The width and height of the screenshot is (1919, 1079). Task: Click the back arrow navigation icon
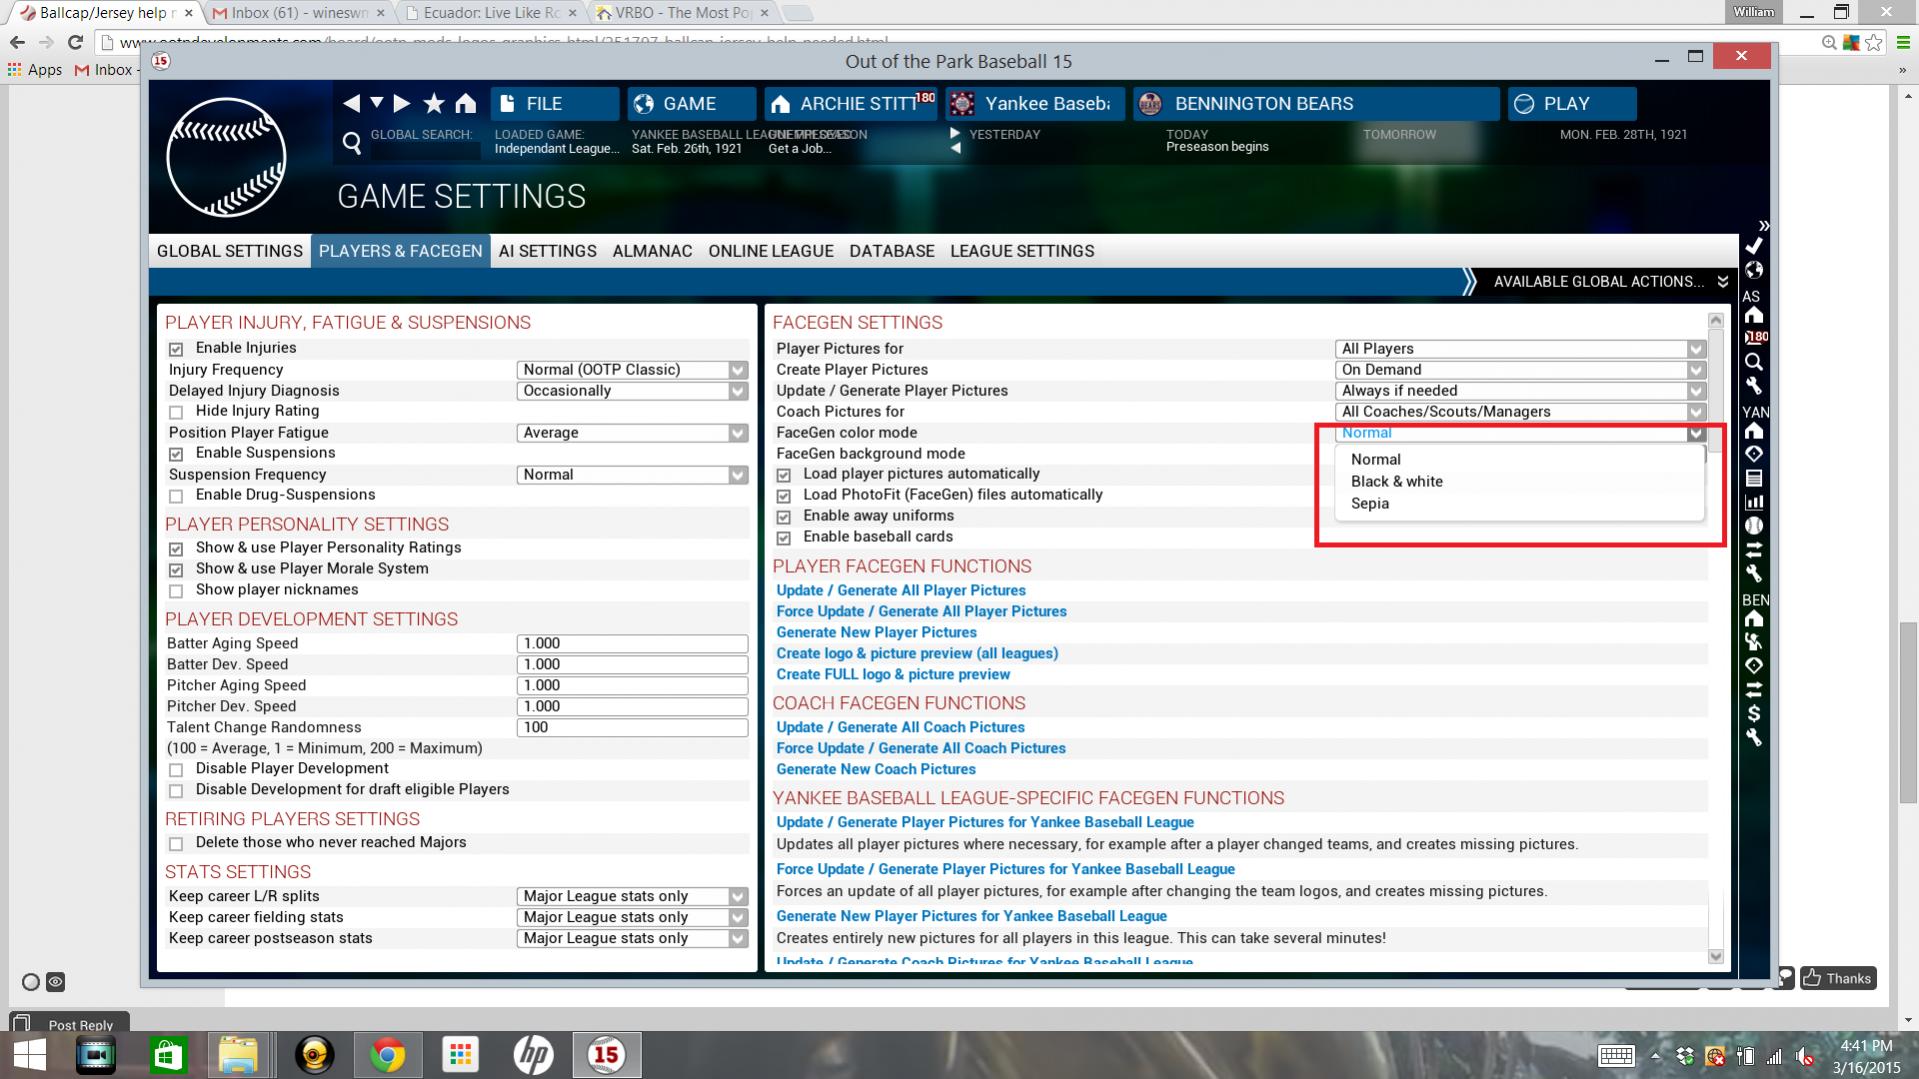coord(351,104)
